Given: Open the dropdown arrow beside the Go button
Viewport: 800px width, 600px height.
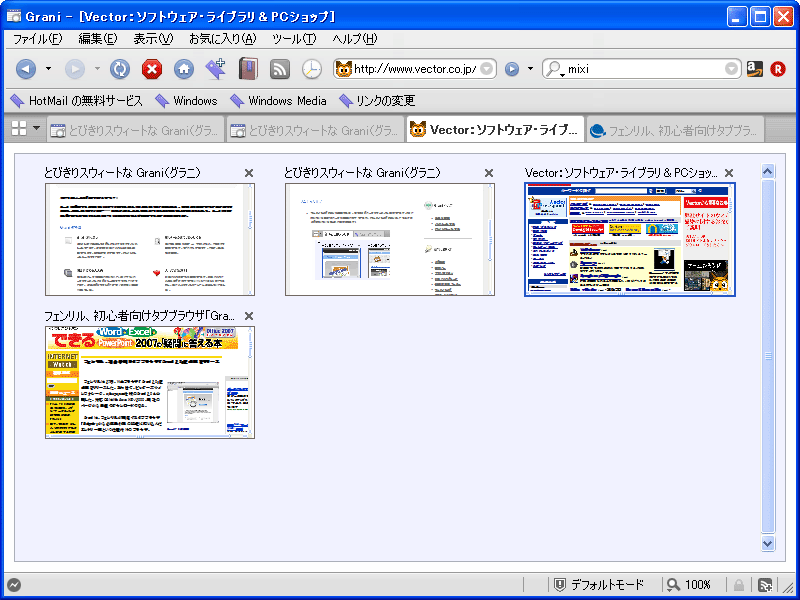Looking at the screenshot, I should tap(530, 68).
